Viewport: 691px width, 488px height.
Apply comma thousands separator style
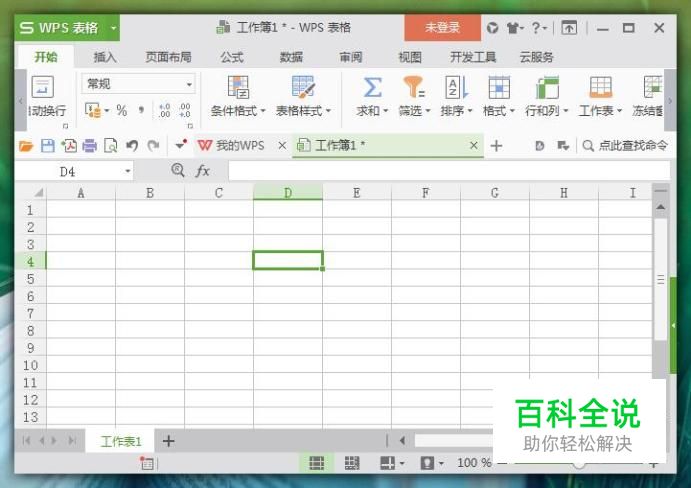point(141,110)
